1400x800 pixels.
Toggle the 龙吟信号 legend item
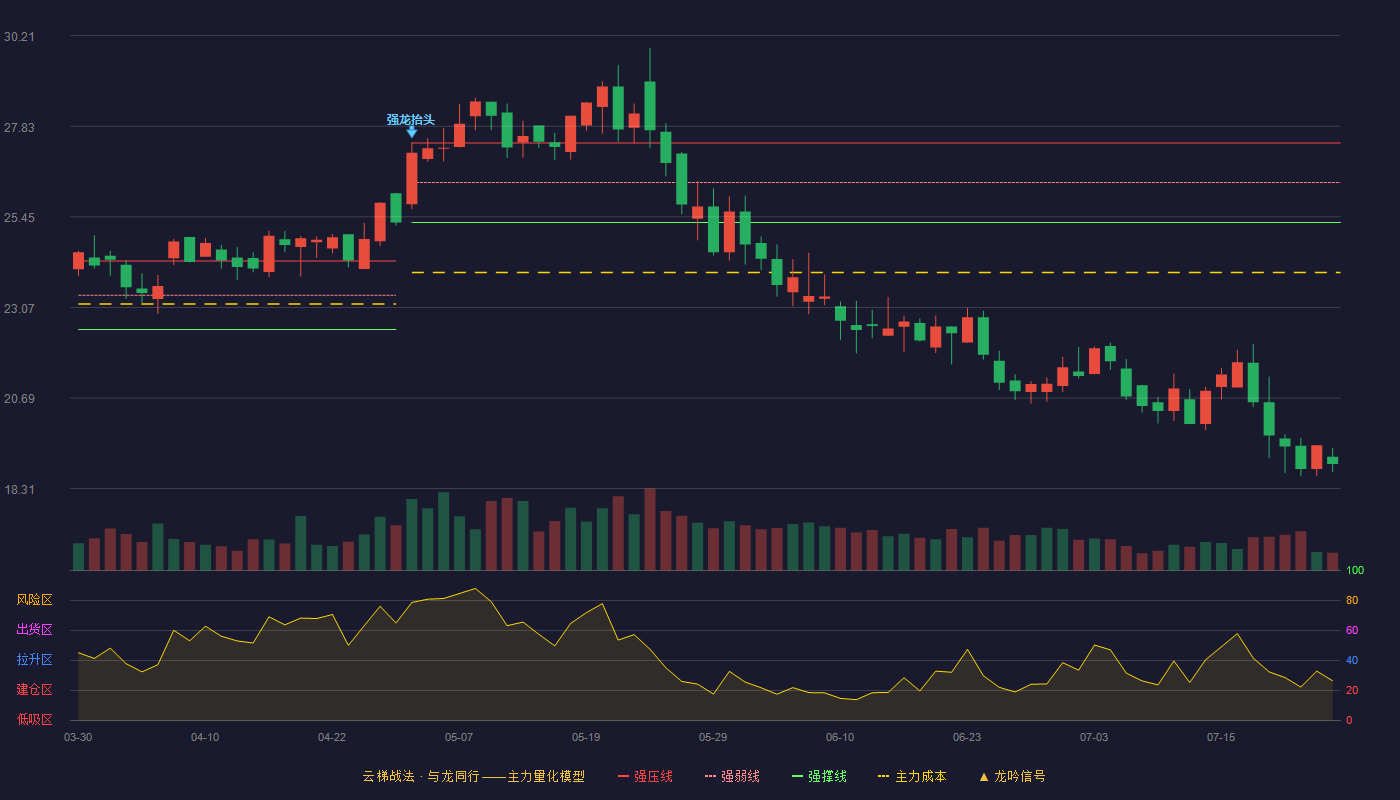[x=1012, y=776]
